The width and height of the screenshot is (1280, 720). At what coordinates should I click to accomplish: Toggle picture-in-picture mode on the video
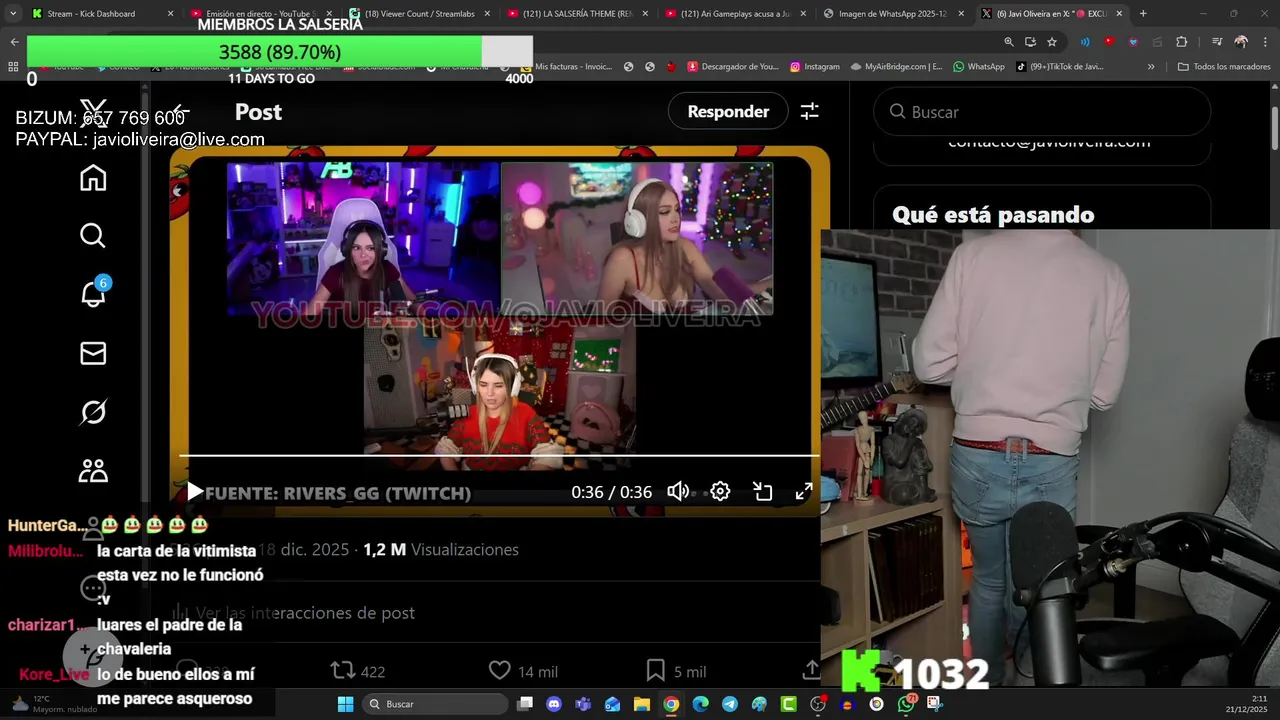pyautogui.click(x=762, y=492)
